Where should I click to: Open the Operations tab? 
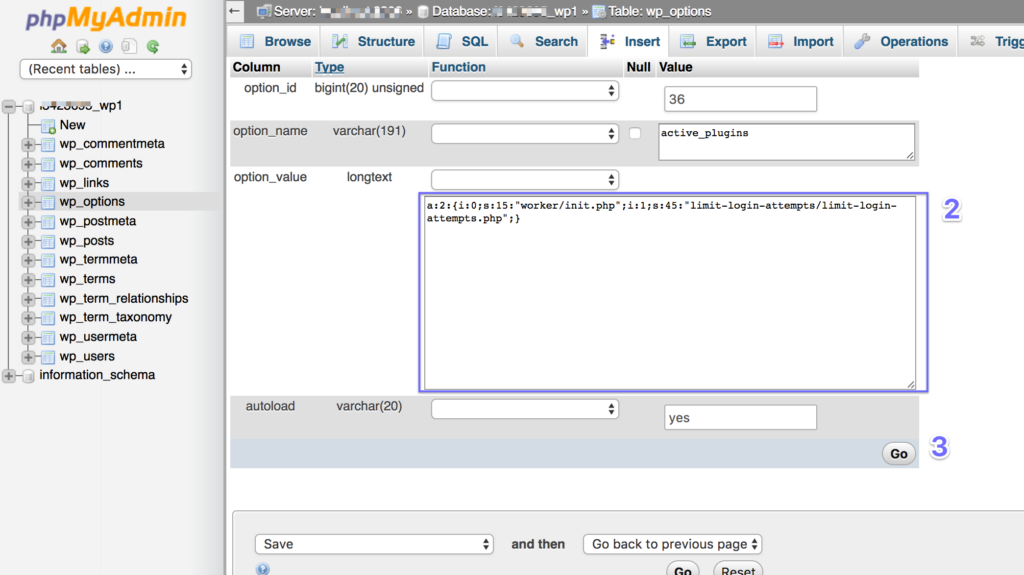(901, 41)
